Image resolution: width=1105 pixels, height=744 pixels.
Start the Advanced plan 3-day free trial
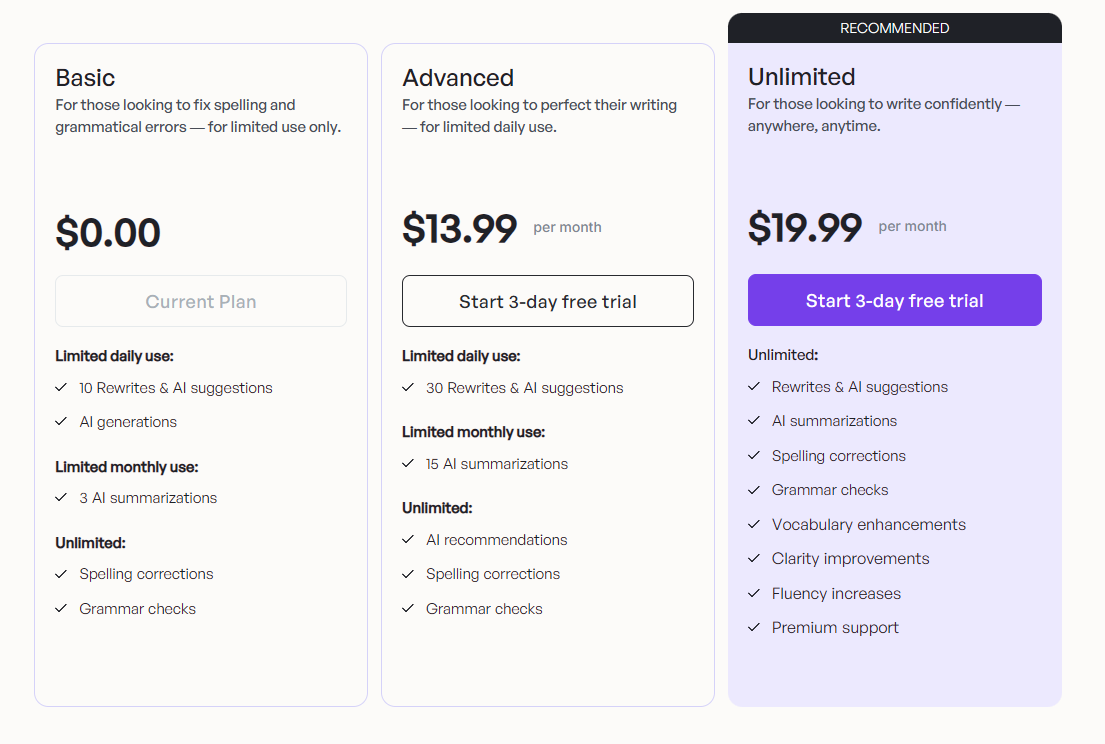(548, 301)
